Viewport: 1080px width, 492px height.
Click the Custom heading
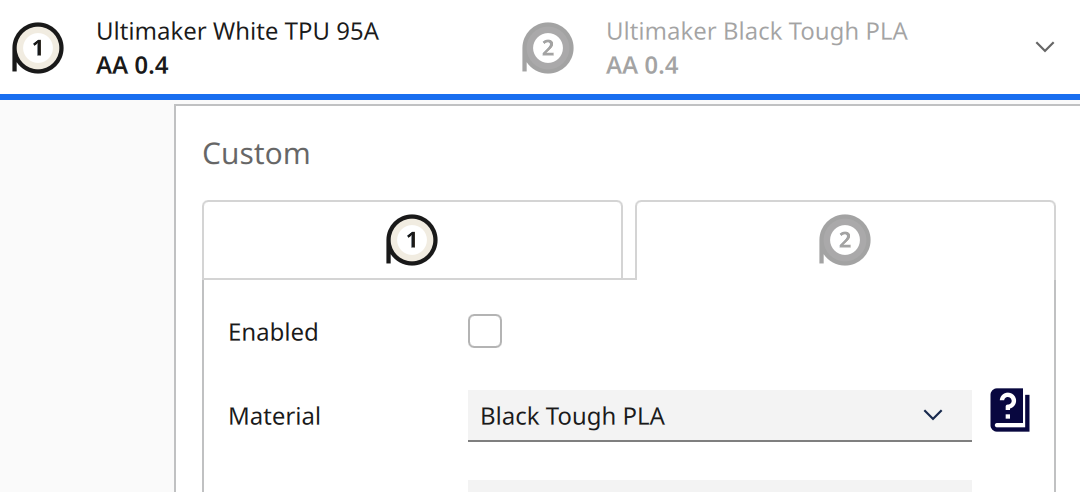[256, 154]
